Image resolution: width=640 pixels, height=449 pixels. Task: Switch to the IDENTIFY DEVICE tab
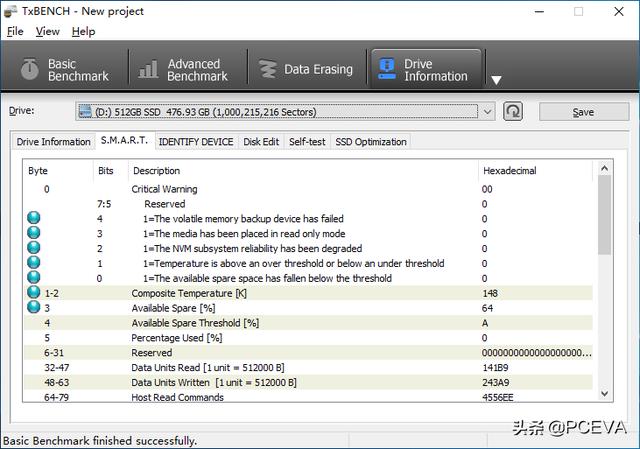tap(196, 142)
